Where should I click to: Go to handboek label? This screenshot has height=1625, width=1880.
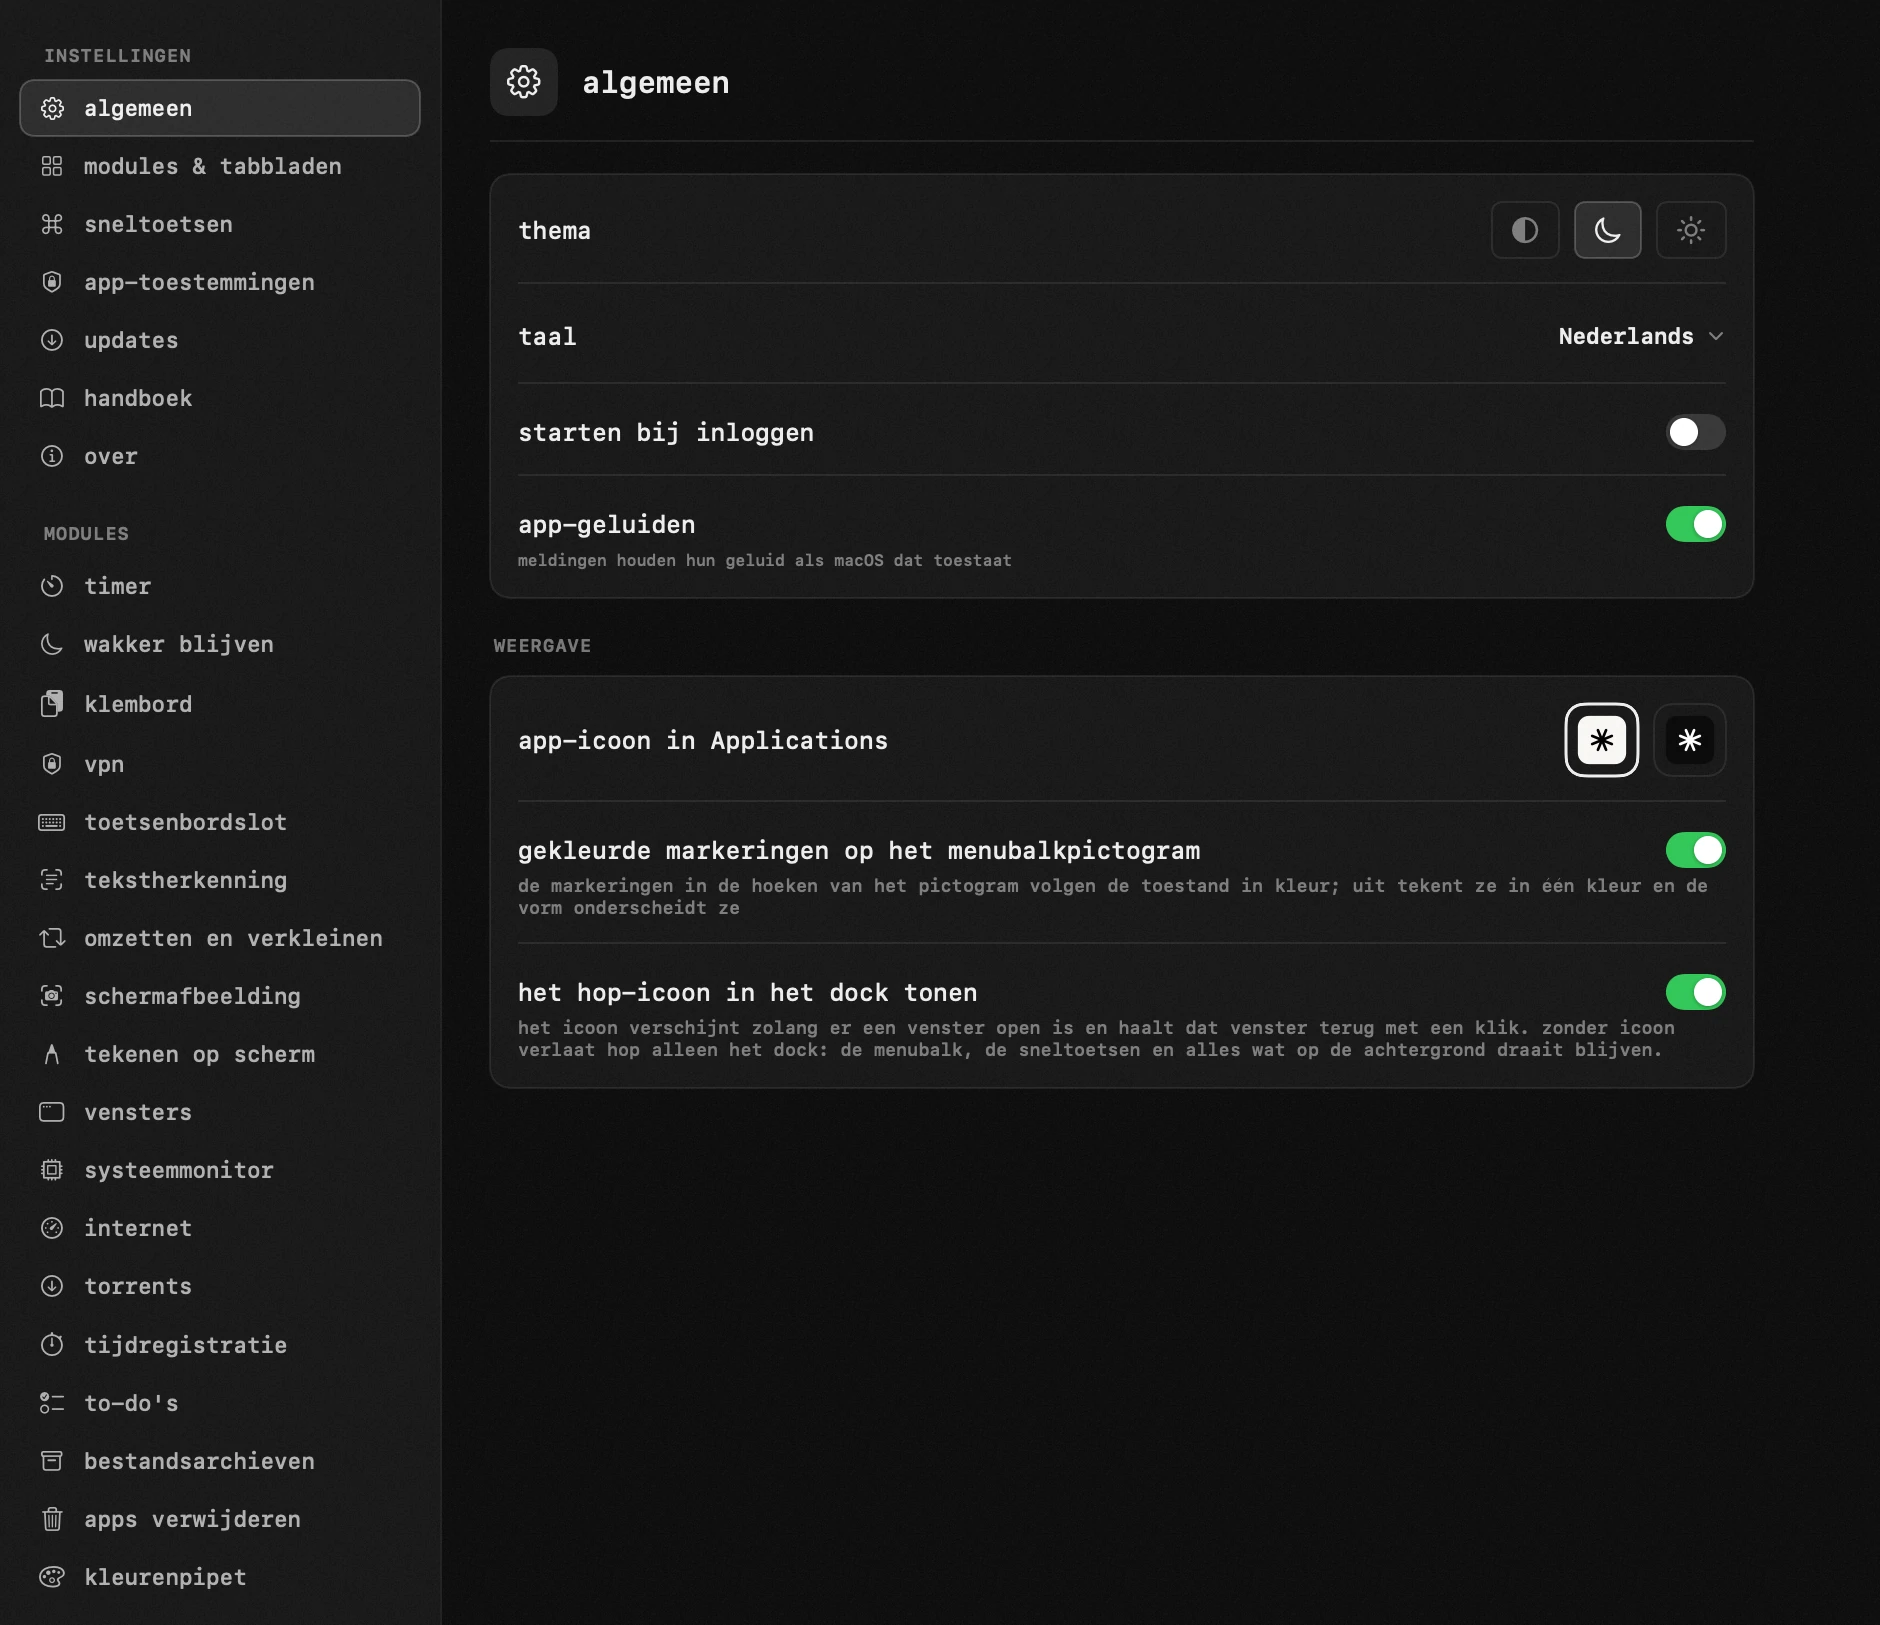pyautogui.click(x=138, y=398)
